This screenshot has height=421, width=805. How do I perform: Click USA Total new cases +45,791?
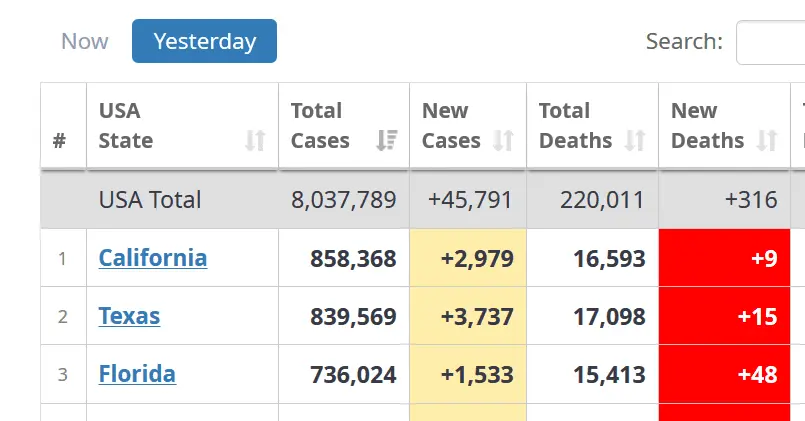470,200
